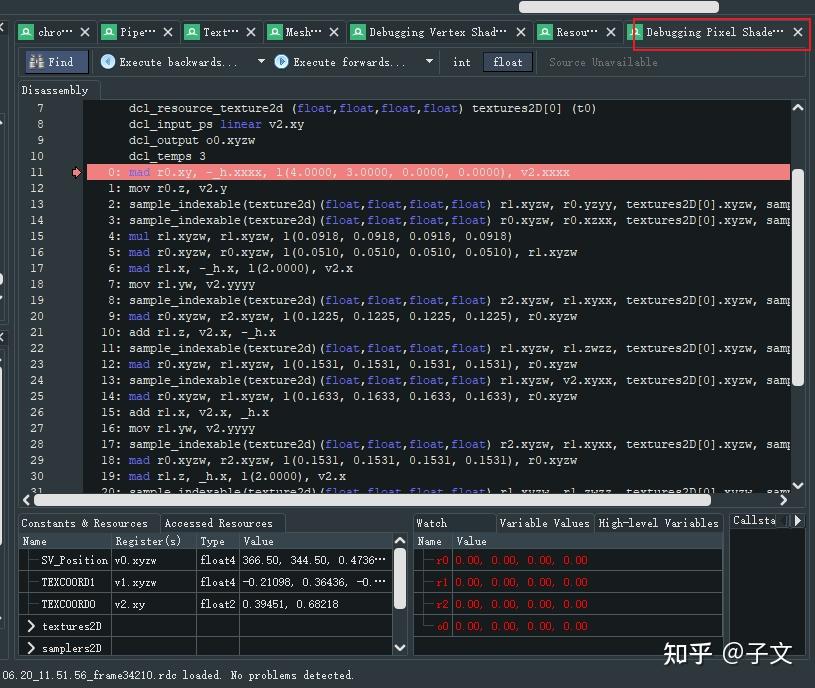This screenshot has height=688, width=815.
Task: Open the High-level Variables tab
Action: 659,522
